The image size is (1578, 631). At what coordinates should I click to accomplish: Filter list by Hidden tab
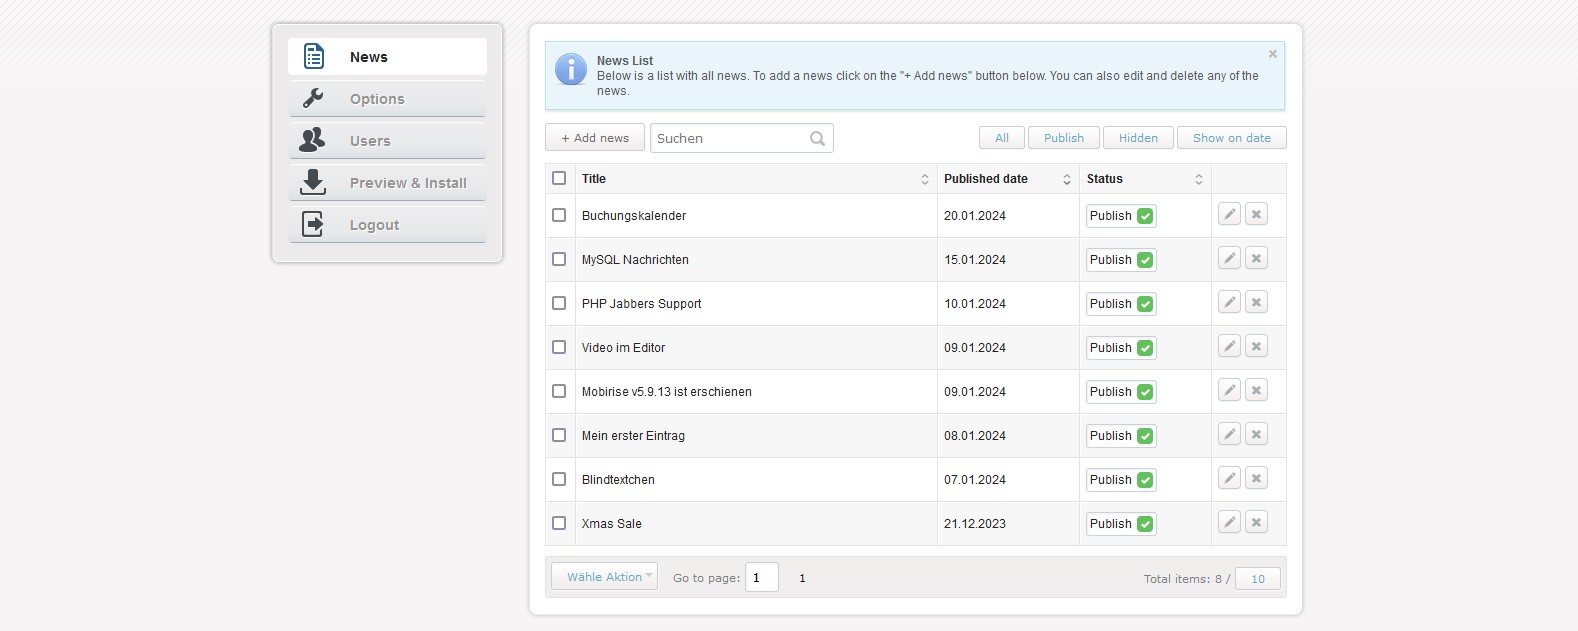[1138, 138]
